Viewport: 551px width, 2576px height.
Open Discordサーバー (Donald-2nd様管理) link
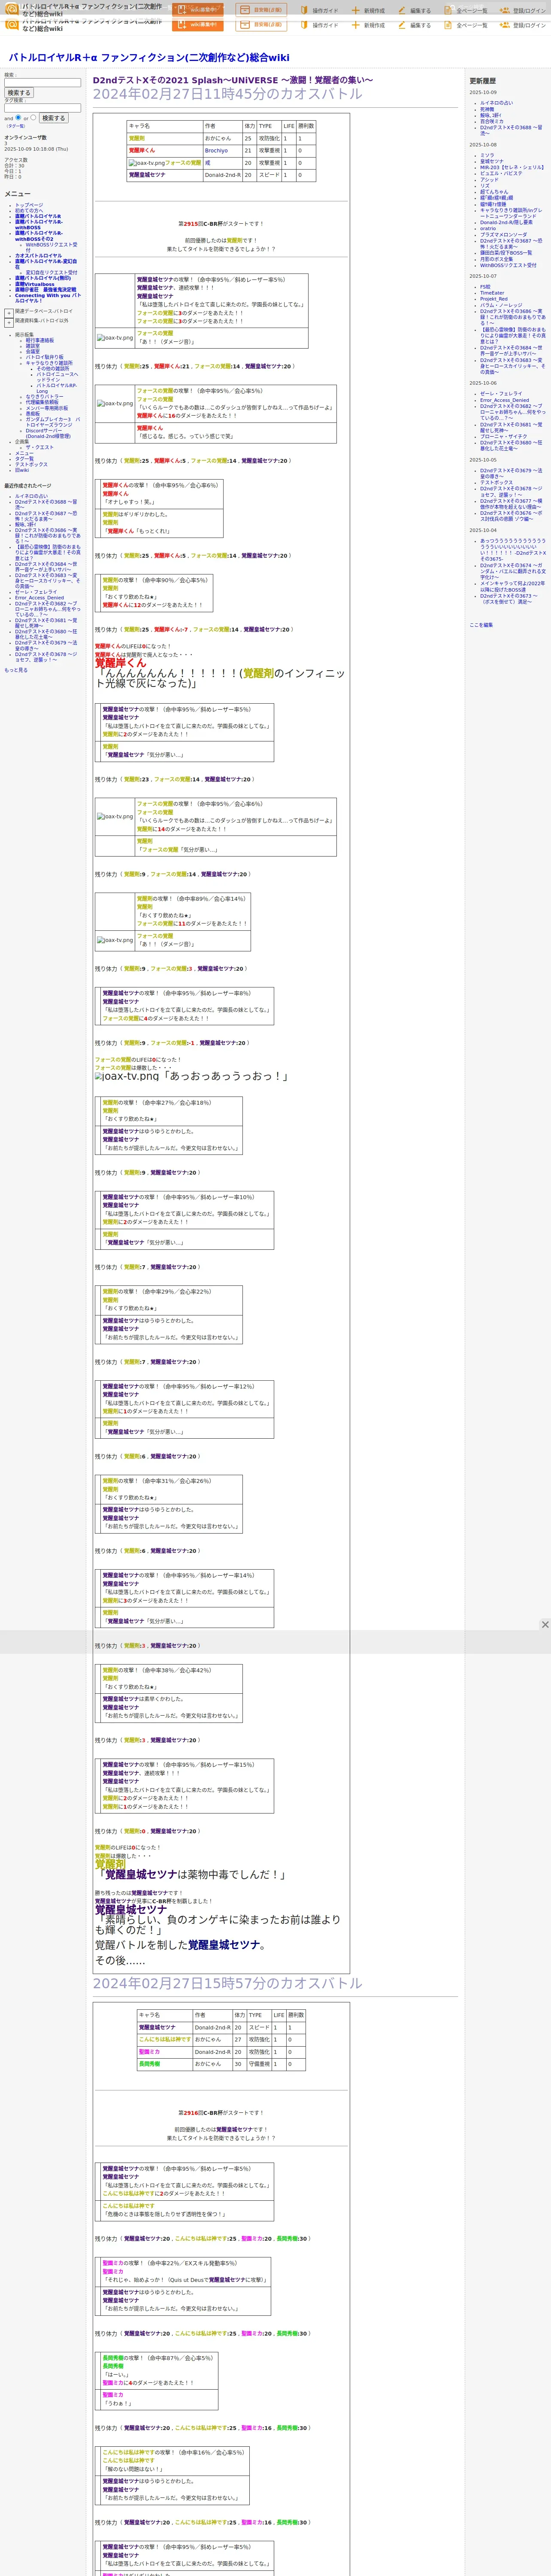48,433
